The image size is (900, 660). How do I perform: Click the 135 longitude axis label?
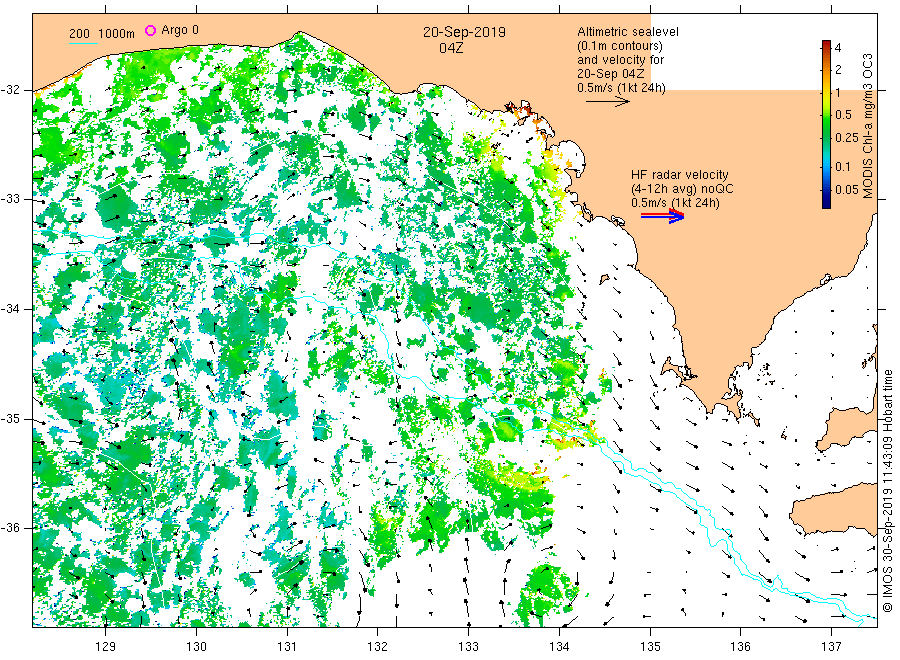click(x=650, y=647)
